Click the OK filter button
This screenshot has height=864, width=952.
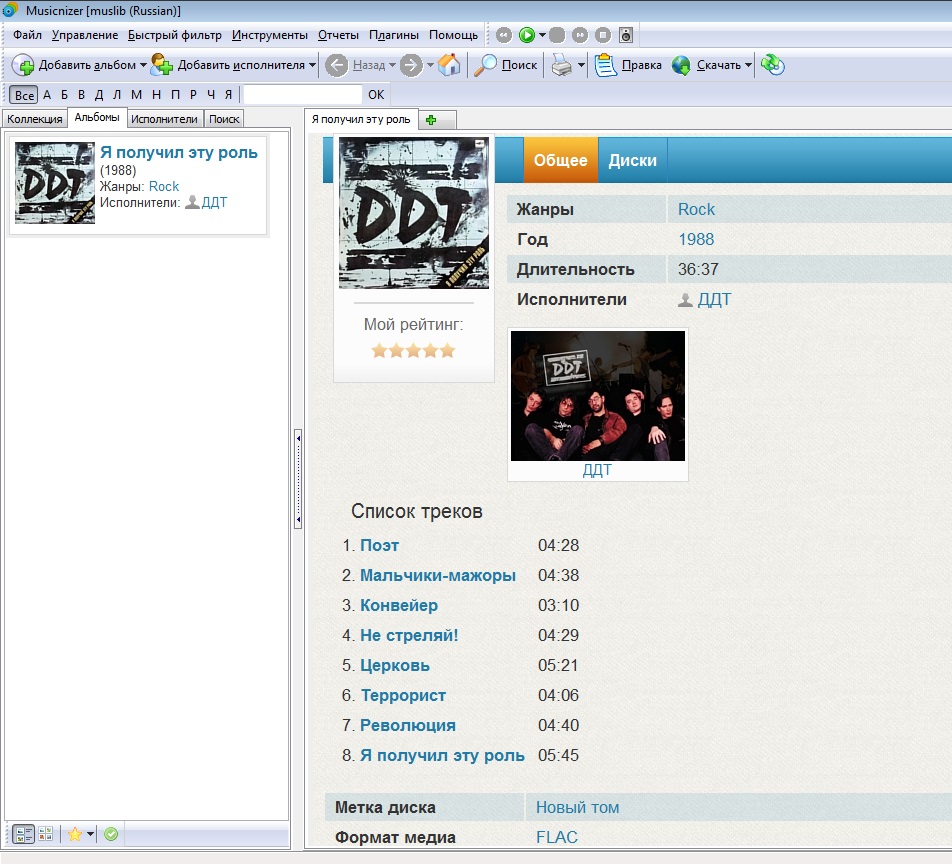[x=376, y=95]
